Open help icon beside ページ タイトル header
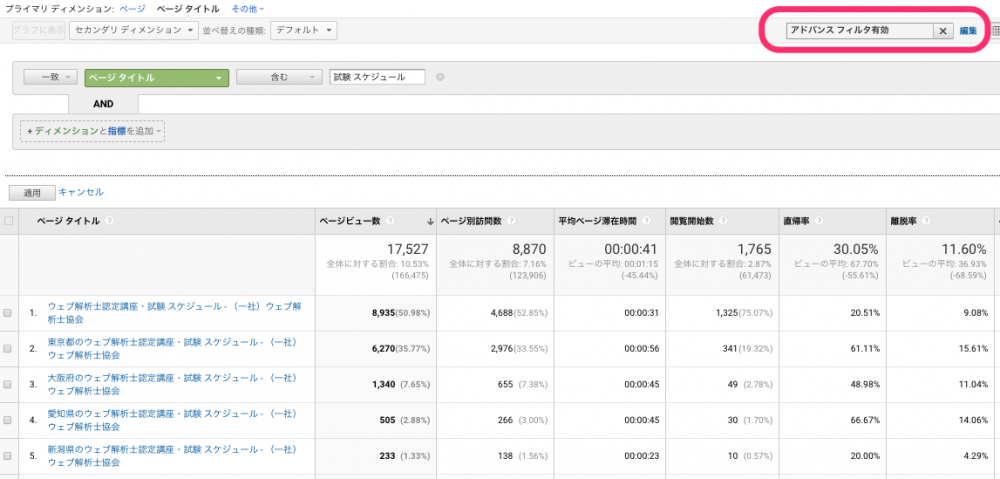 coord(110,221)
